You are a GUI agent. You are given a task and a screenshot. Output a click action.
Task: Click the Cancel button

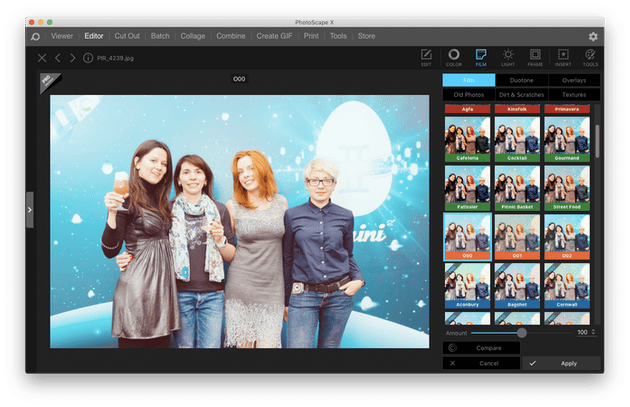coord(481,363)
